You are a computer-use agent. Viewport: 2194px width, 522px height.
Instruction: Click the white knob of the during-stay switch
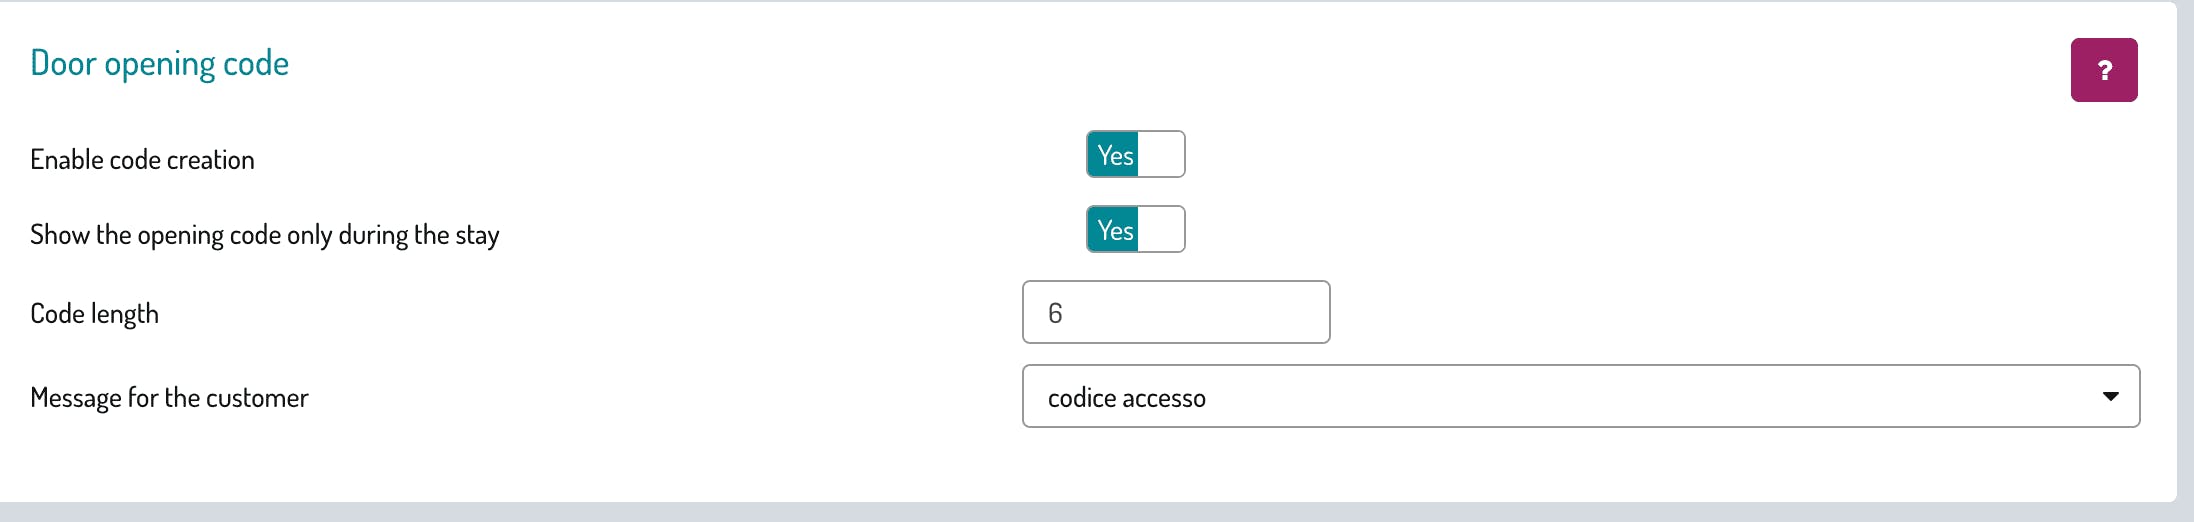[x=1160, y=230]
